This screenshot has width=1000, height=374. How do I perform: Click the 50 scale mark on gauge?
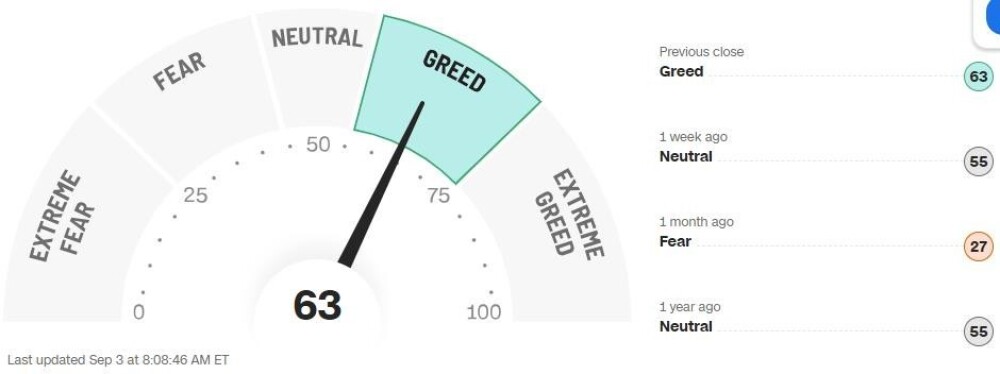pos(318,145)
